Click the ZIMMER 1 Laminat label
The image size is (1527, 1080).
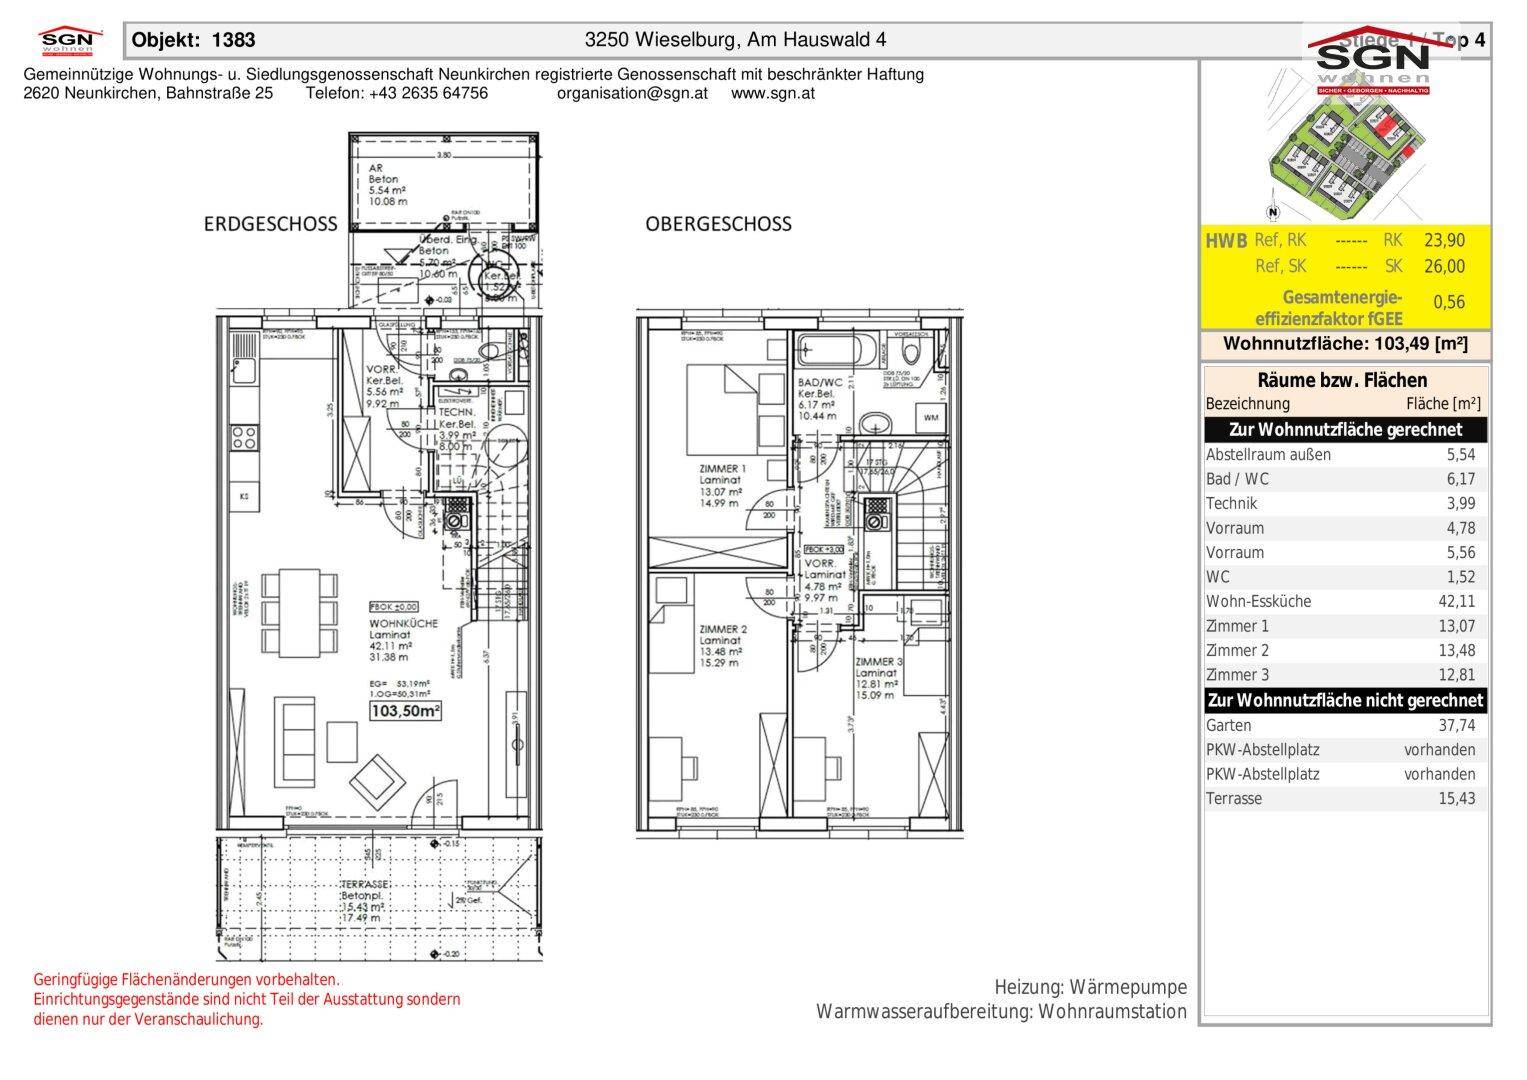(x=722, y=486)
